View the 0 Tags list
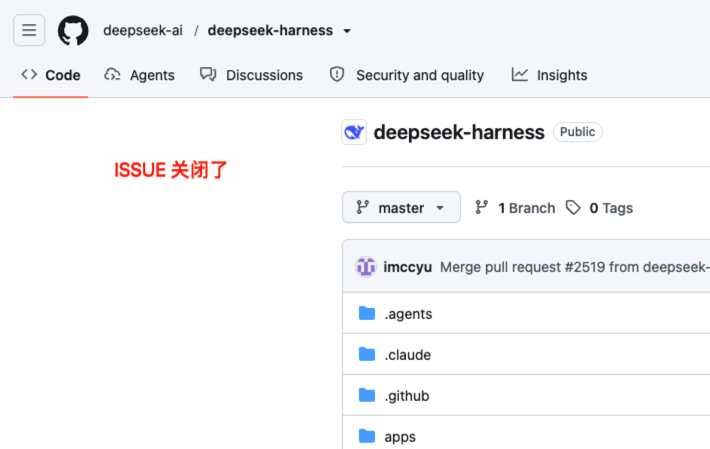This screenshot has width=710, height=449. click(599, 208)
